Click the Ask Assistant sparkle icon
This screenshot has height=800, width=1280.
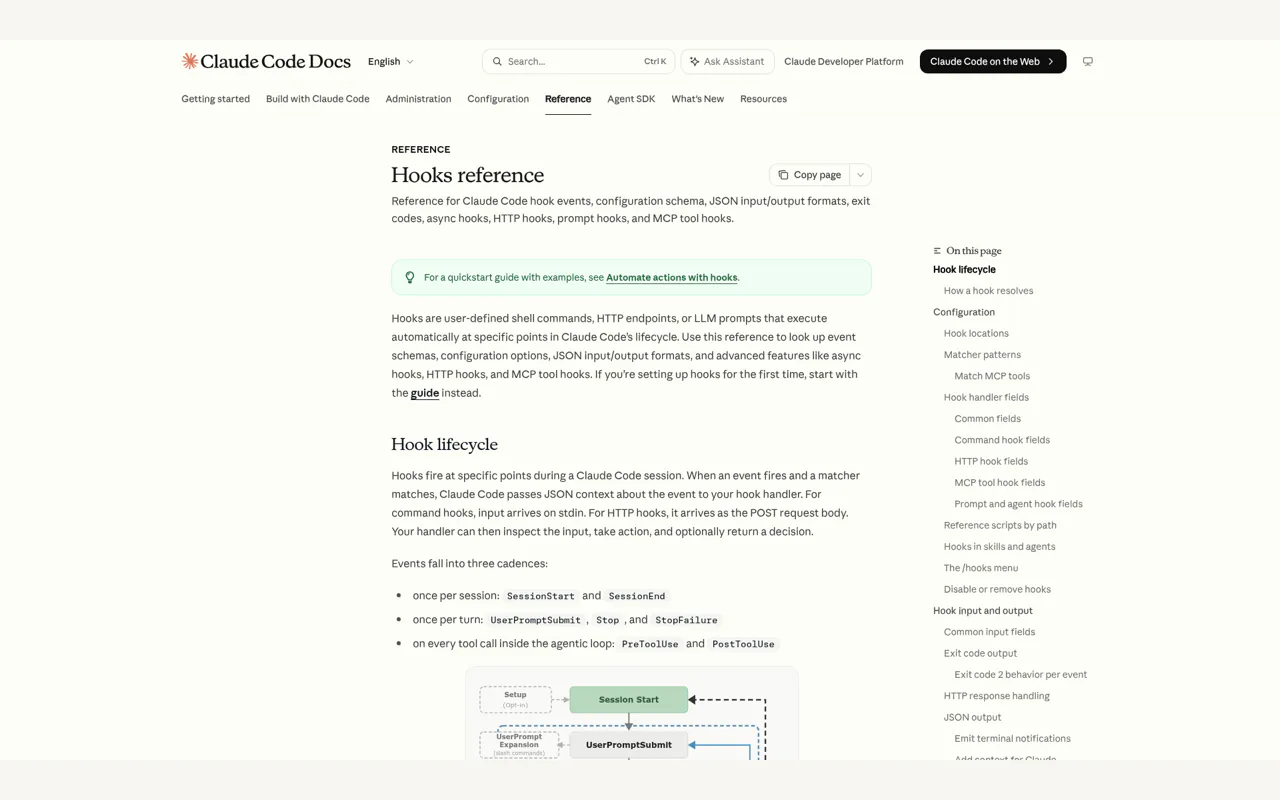[694, 61]
